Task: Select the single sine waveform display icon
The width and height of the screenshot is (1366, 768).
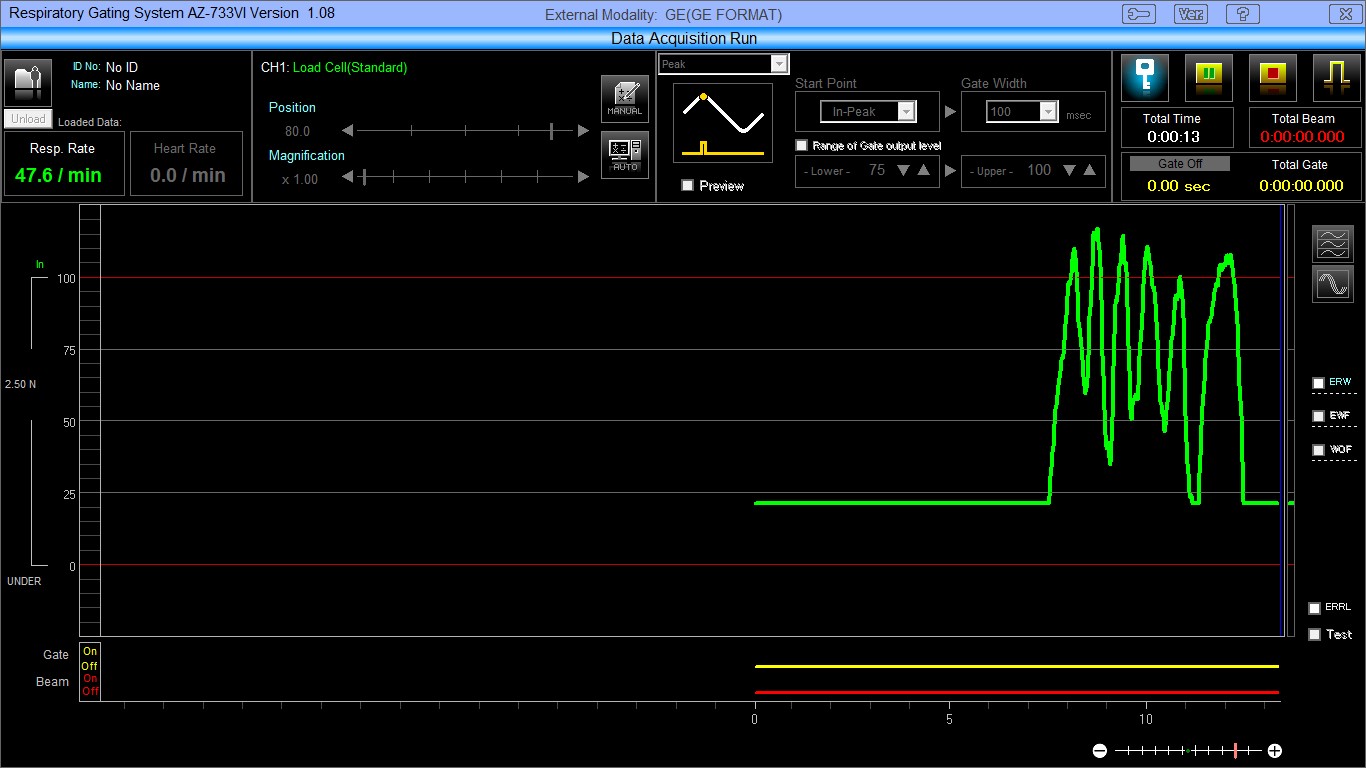Action: (1333, 285)
